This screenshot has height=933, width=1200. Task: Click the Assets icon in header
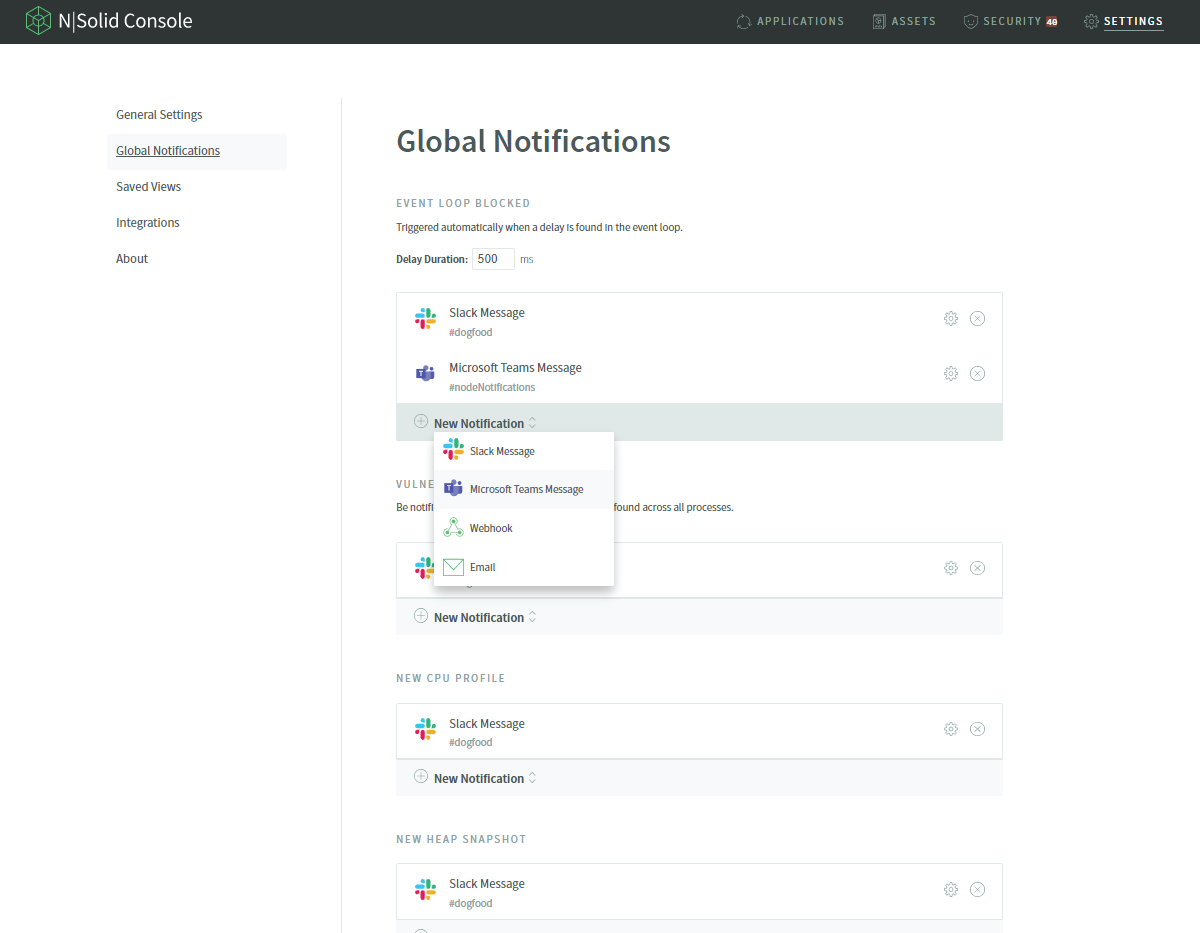point(879,21)
